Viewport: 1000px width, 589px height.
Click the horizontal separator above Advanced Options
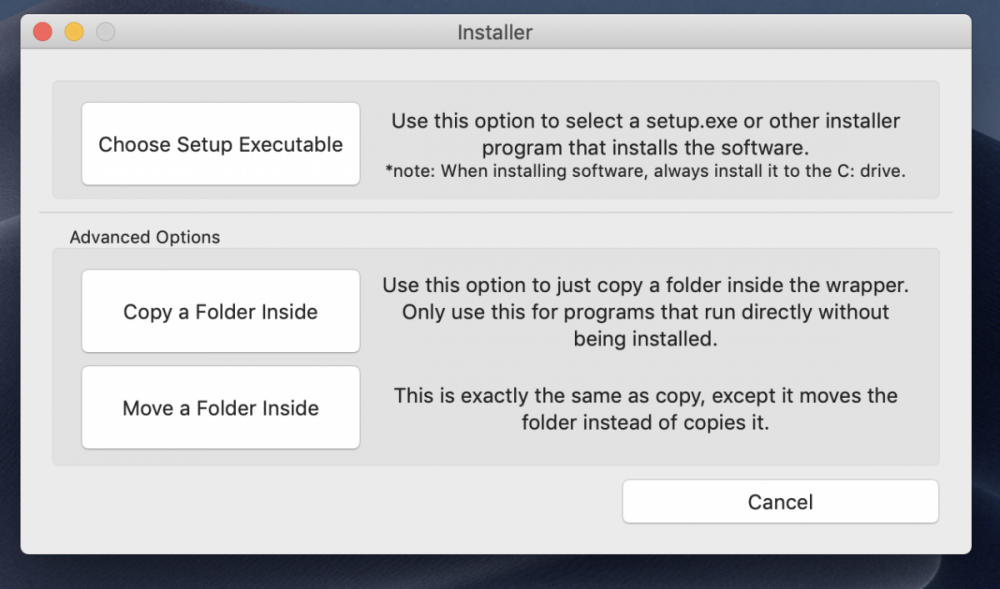495,213
